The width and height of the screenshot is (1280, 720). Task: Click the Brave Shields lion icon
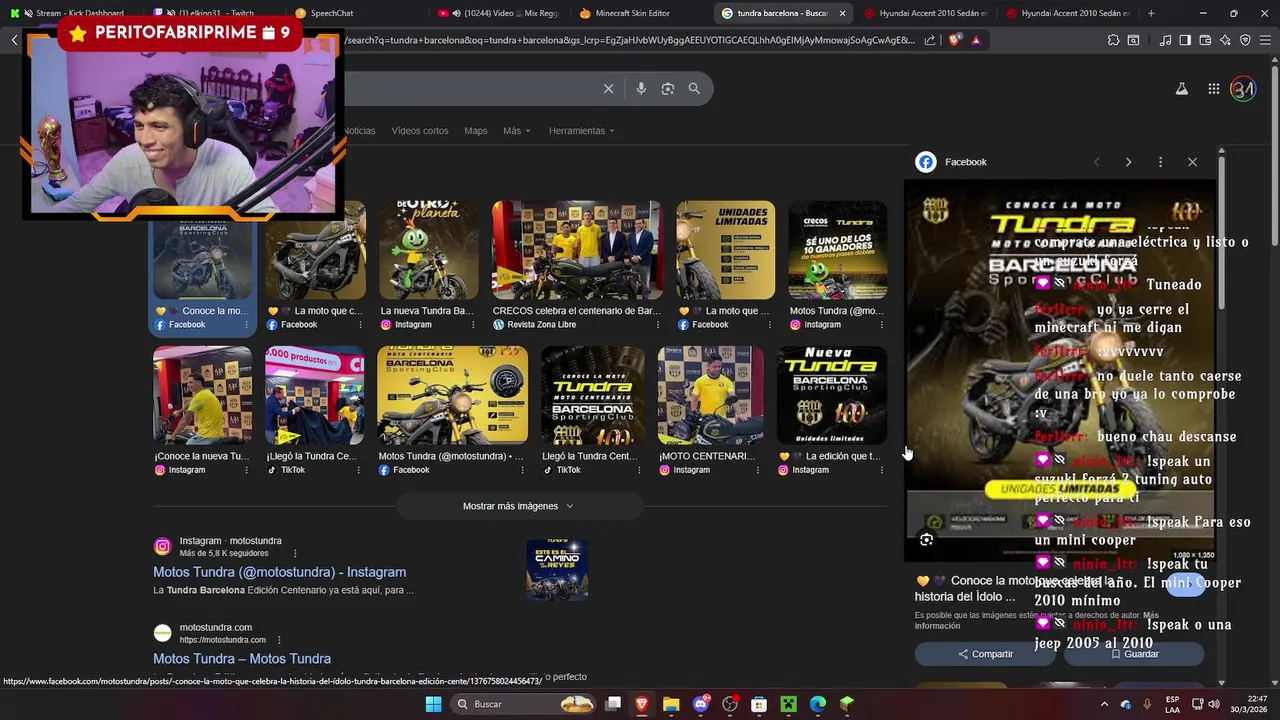(954, 40)
